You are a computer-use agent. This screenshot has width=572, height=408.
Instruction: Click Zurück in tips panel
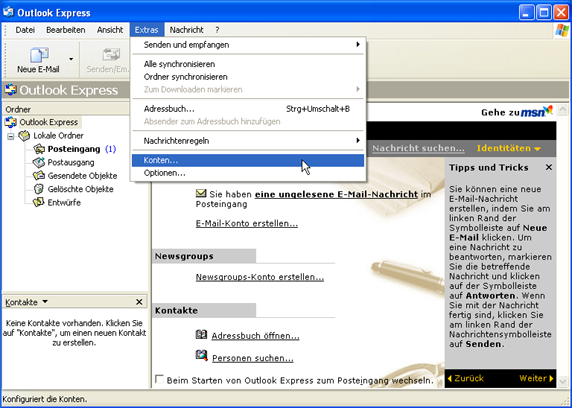(x=466, y=378)
